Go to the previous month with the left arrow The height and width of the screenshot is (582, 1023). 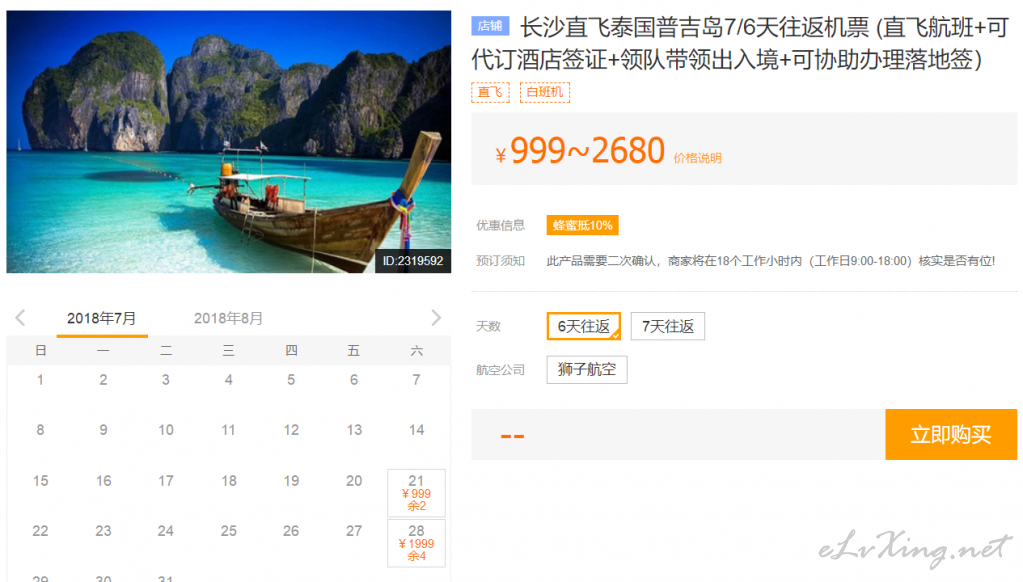[20, 318]
